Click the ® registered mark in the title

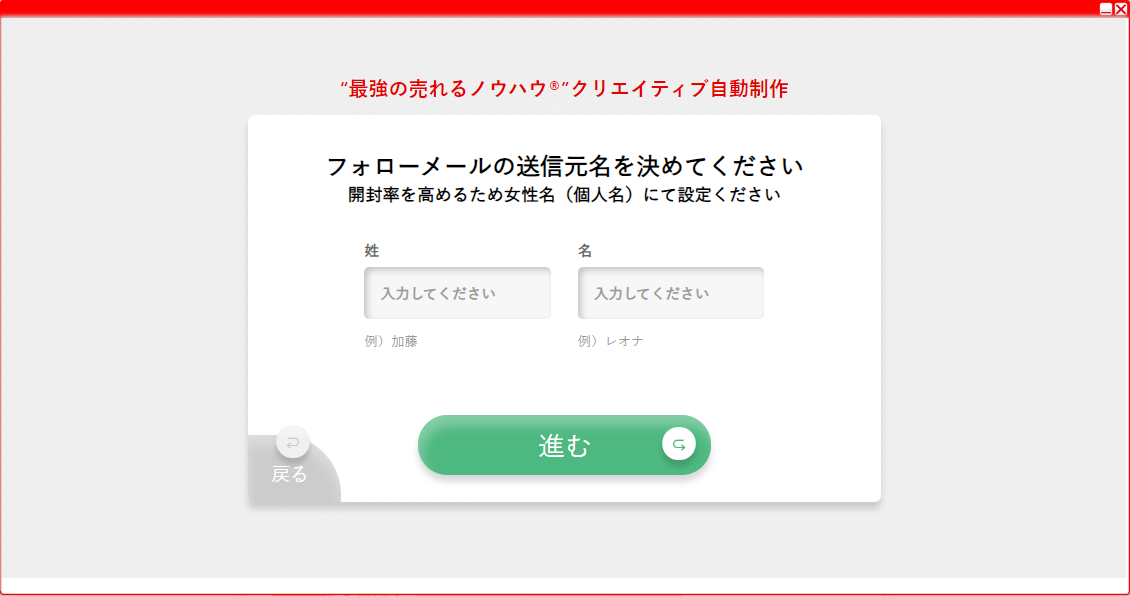point(554,86)
